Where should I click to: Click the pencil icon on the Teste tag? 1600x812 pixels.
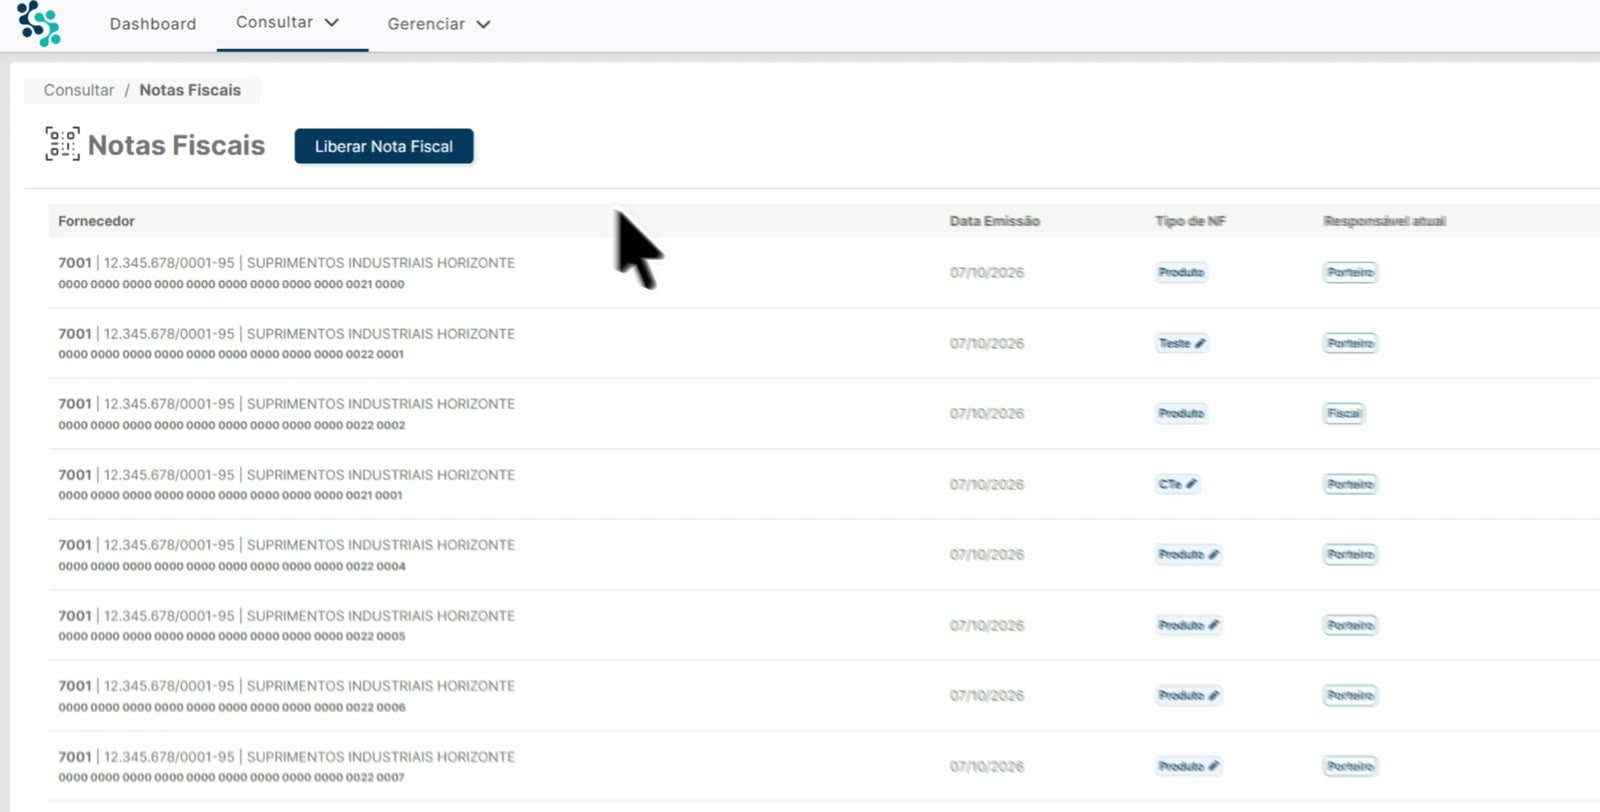[1200, 343]
